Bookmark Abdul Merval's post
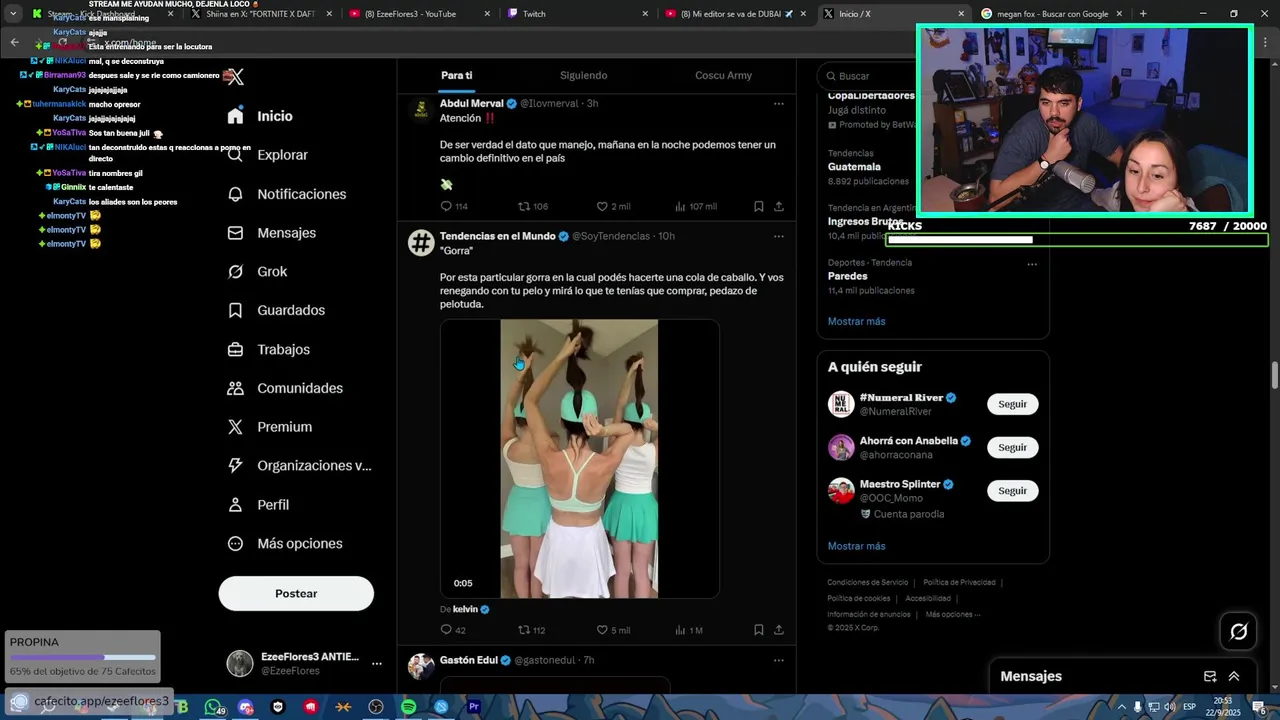This screenshot has width=1280, height=720. 758,206
